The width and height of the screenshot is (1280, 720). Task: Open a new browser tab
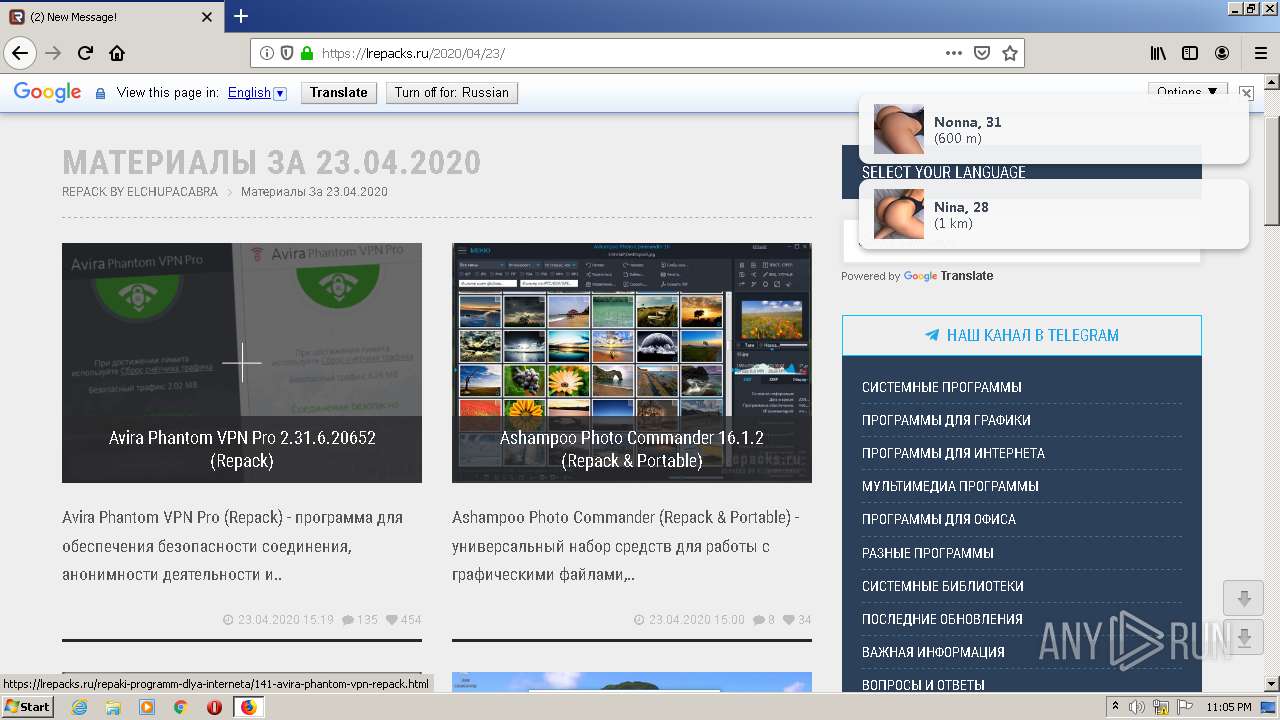(x=241, y=16)
